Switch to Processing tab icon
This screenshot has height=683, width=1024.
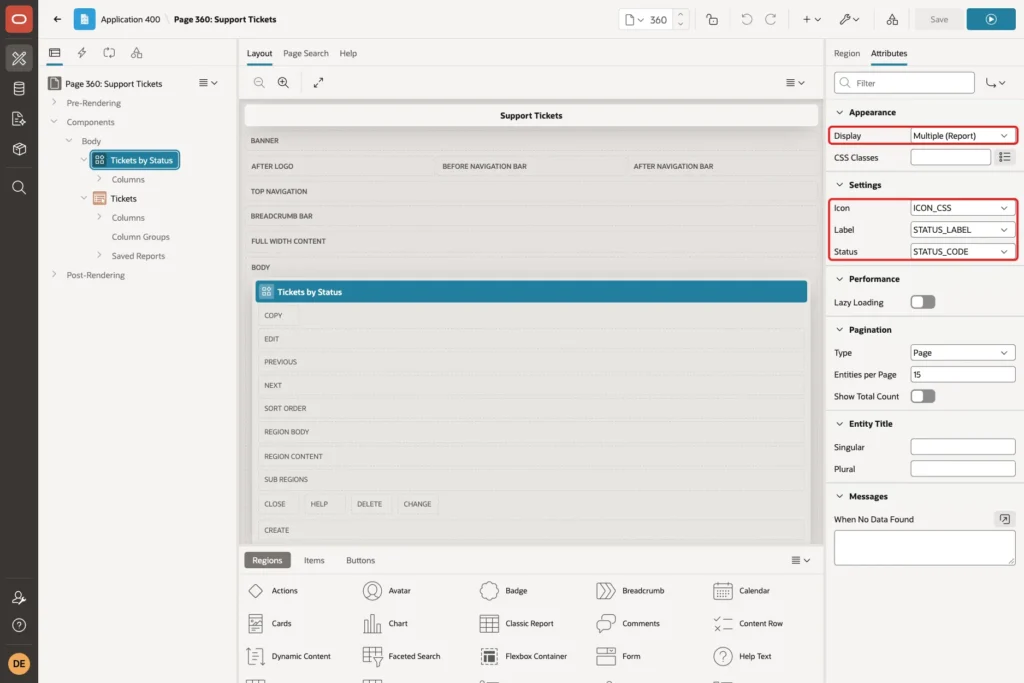point(109,53)
